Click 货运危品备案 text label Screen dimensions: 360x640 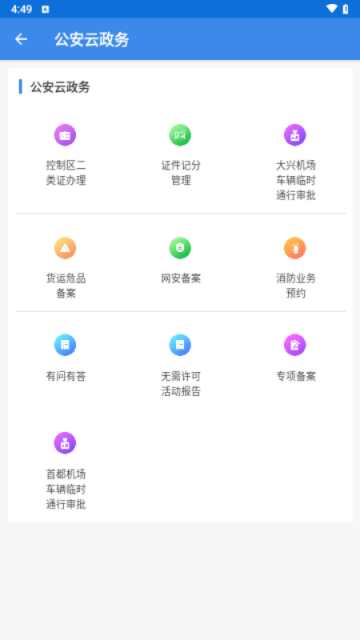click(x=66, y=286)
